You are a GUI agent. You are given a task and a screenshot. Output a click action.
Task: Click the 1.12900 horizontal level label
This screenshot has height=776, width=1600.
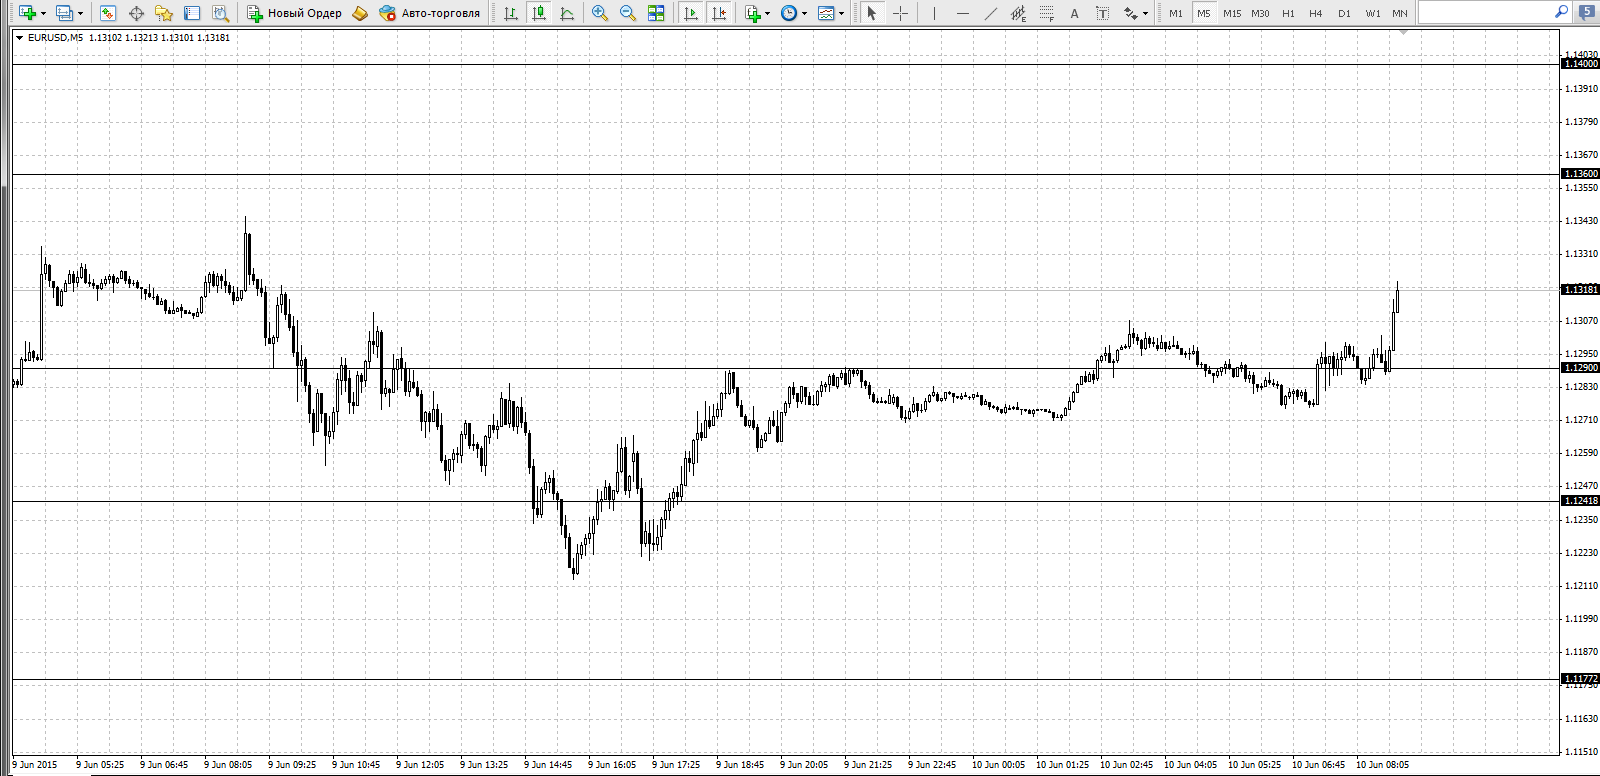point(1580,368)
